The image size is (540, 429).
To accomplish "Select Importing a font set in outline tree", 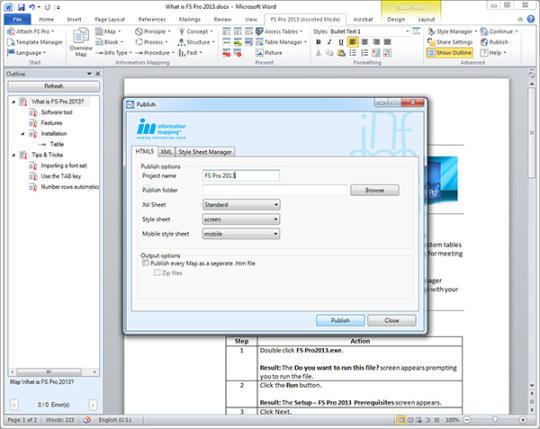I will (x=64, y=166).
